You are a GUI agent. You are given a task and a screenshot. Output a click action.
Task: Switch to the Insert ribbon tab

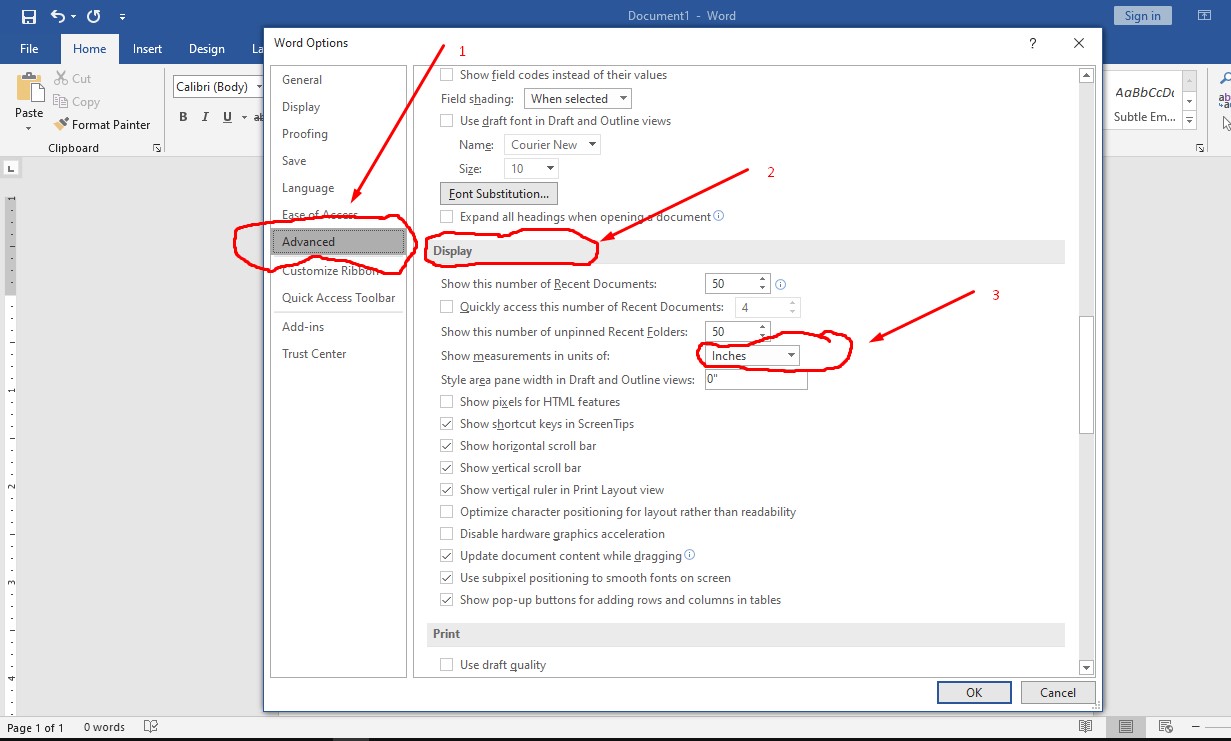click(x=147, y=48)
